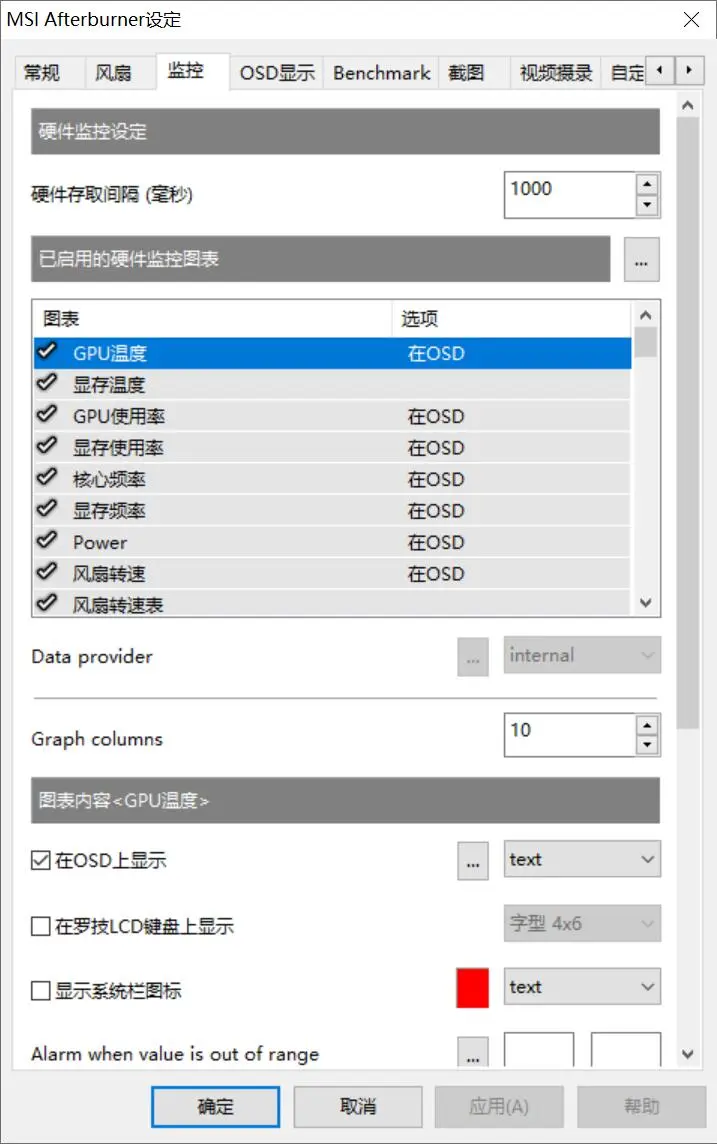The image size is (717, 1144).
Task: Open the Benchmark tab
Action: (x=381, y=73)
